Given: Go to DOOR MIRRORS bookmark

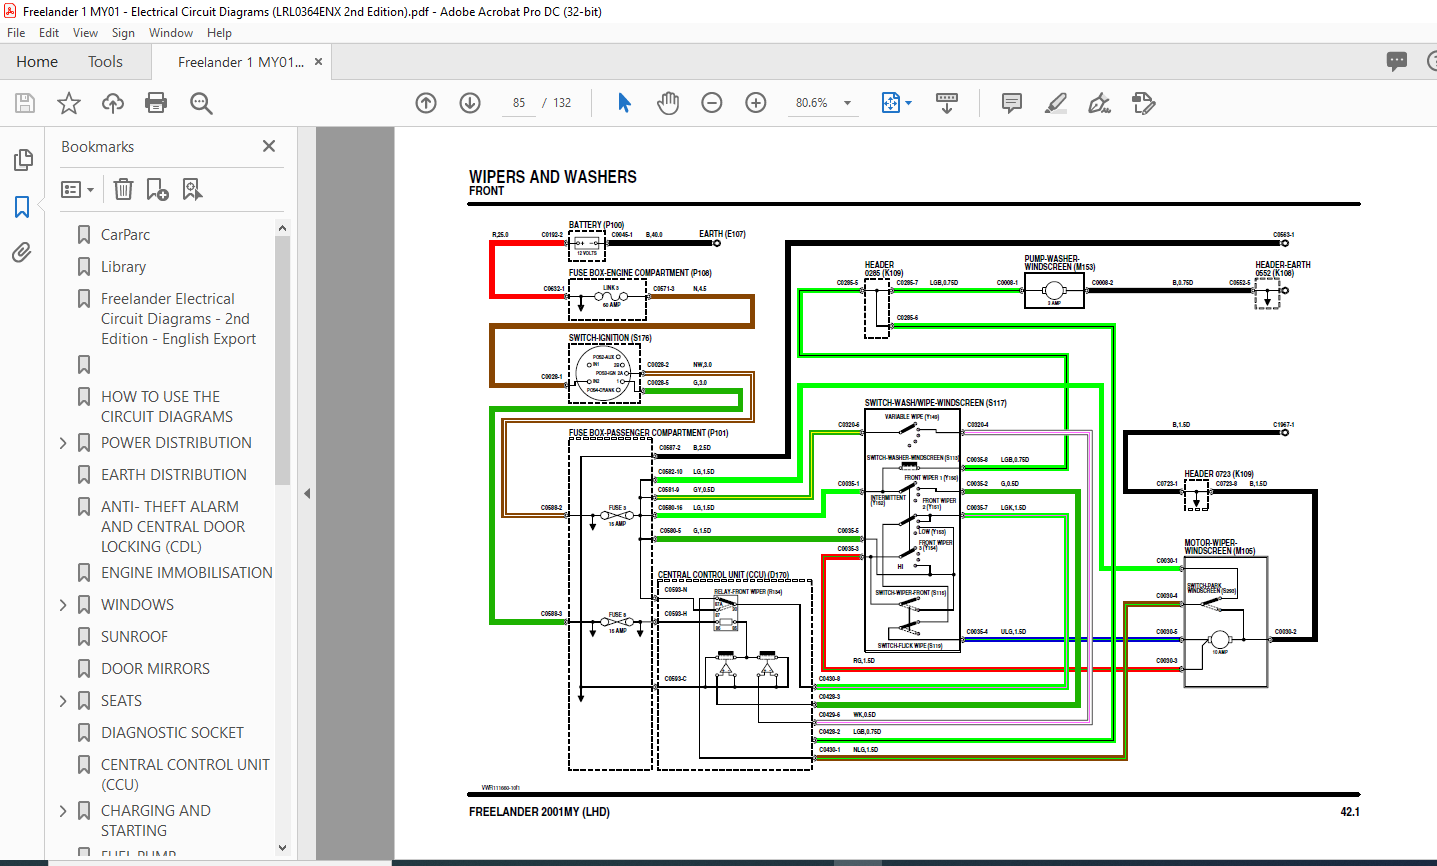Looking at the screenshot, I should coord(156,669).
